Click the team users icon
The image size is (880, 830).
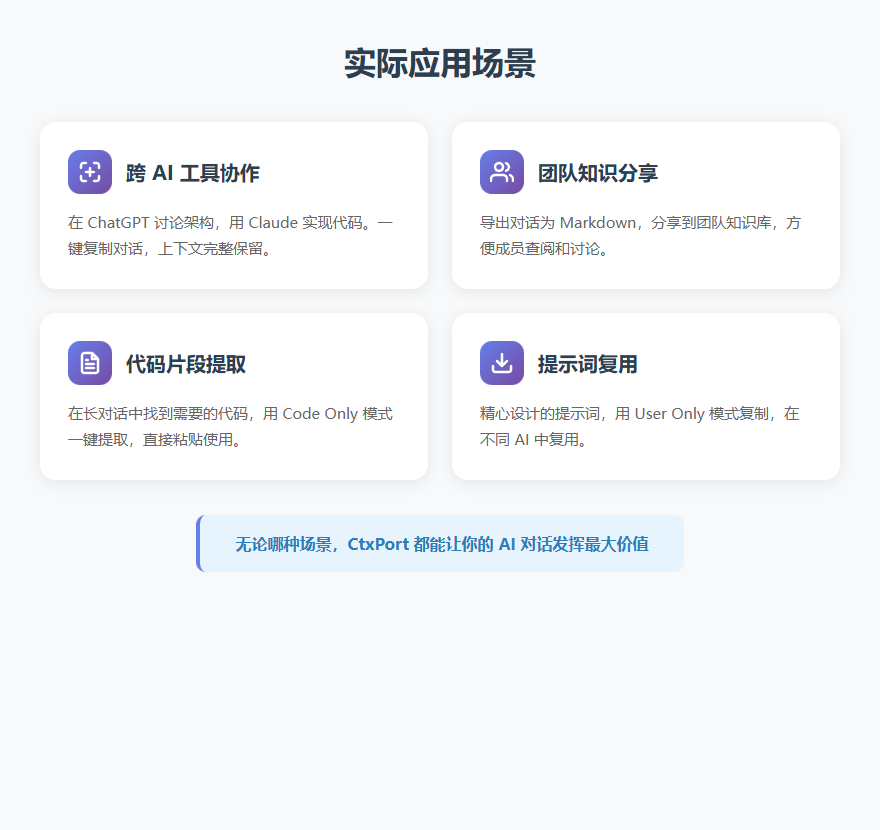pos(502,172)
